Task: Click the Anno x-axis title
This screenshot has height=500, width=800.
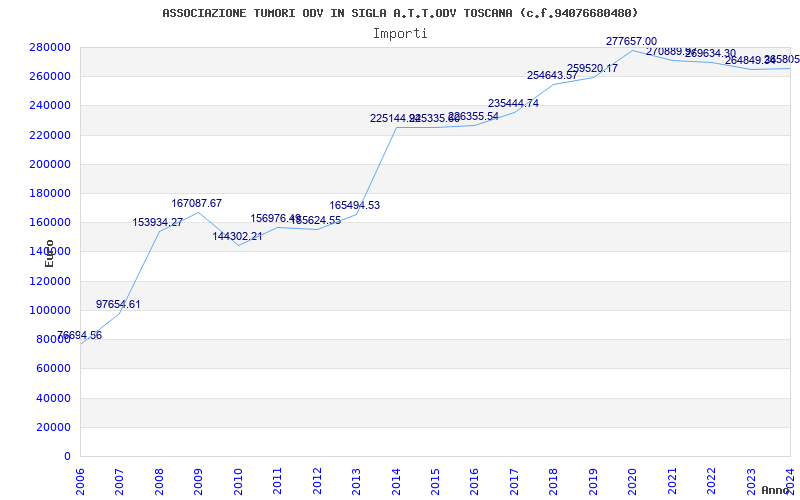Action: tap(776, 490)
